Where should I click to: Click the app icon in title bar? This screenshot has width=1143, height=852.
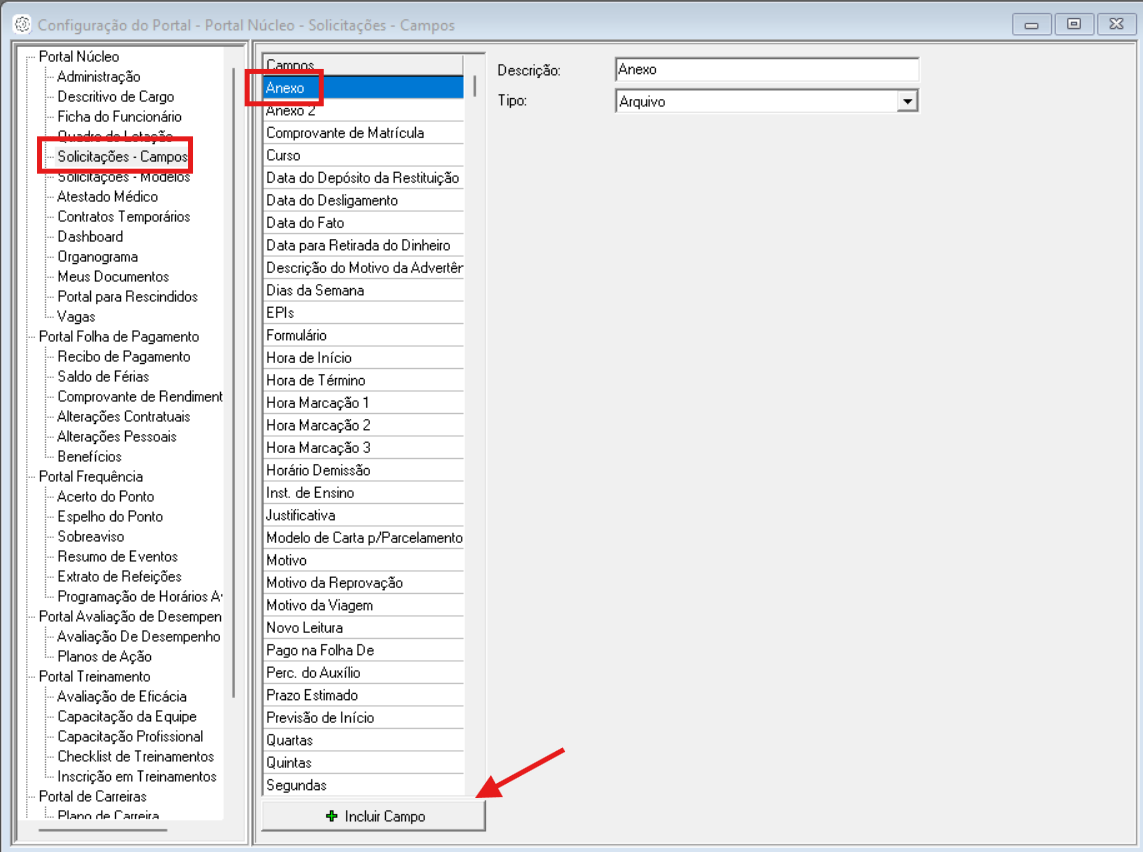point(20,24)
